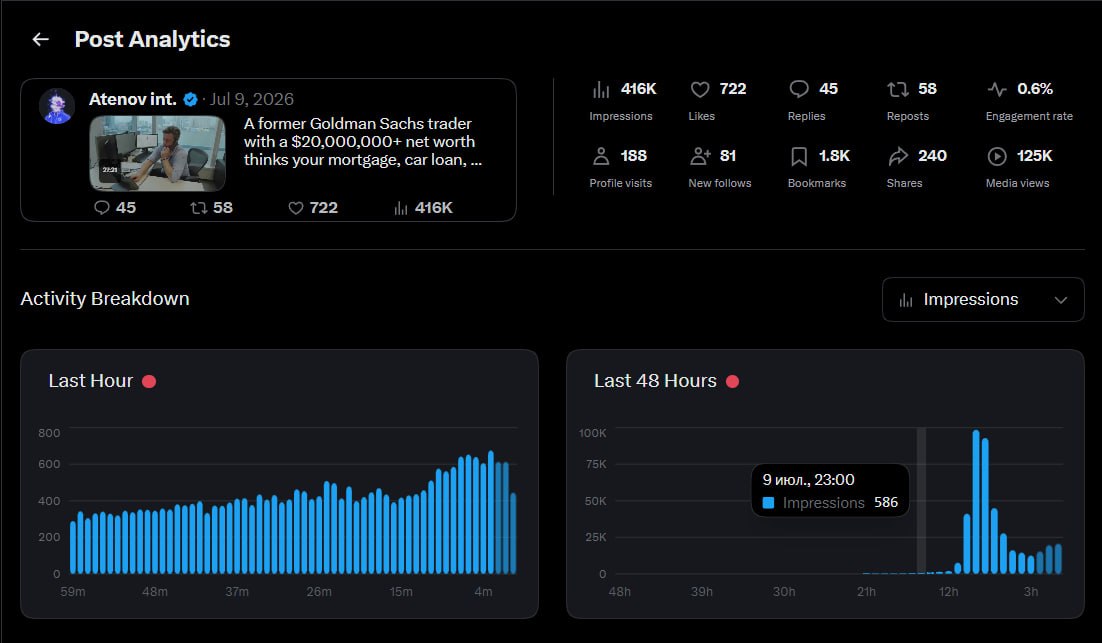This screenshot has width=1102, height=643.
Task: Click the tallest bar in Last 48 Hours chart
Action: point(976,502)
